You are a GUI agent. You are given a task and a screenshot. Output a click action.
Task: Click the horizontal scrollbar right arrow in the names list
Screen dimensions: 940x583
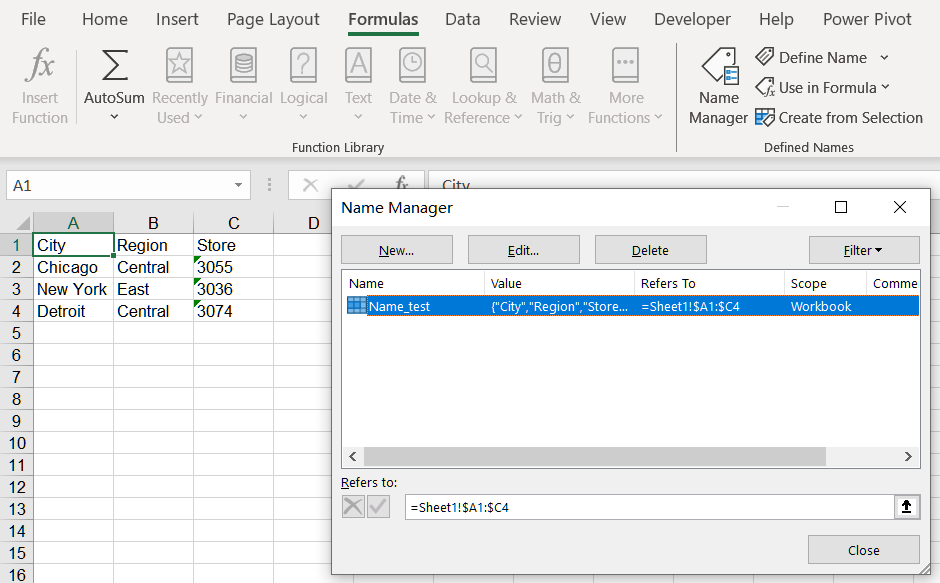point(908,456)
